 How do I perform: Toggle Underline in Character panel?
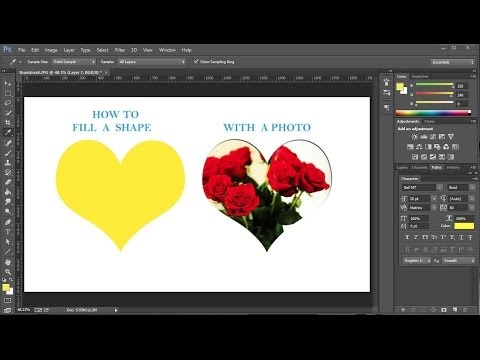(461, 237)
